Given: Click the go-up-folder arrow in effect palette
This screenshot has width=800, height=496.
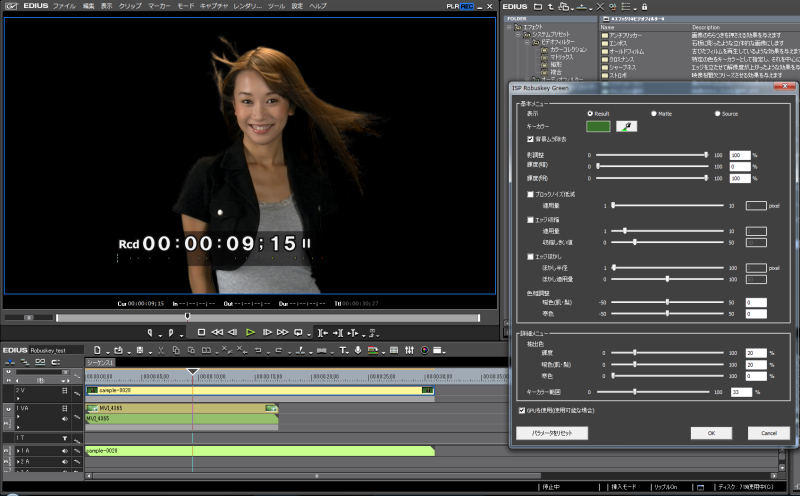Looking at the screenshot, I should tap(551, 7).
